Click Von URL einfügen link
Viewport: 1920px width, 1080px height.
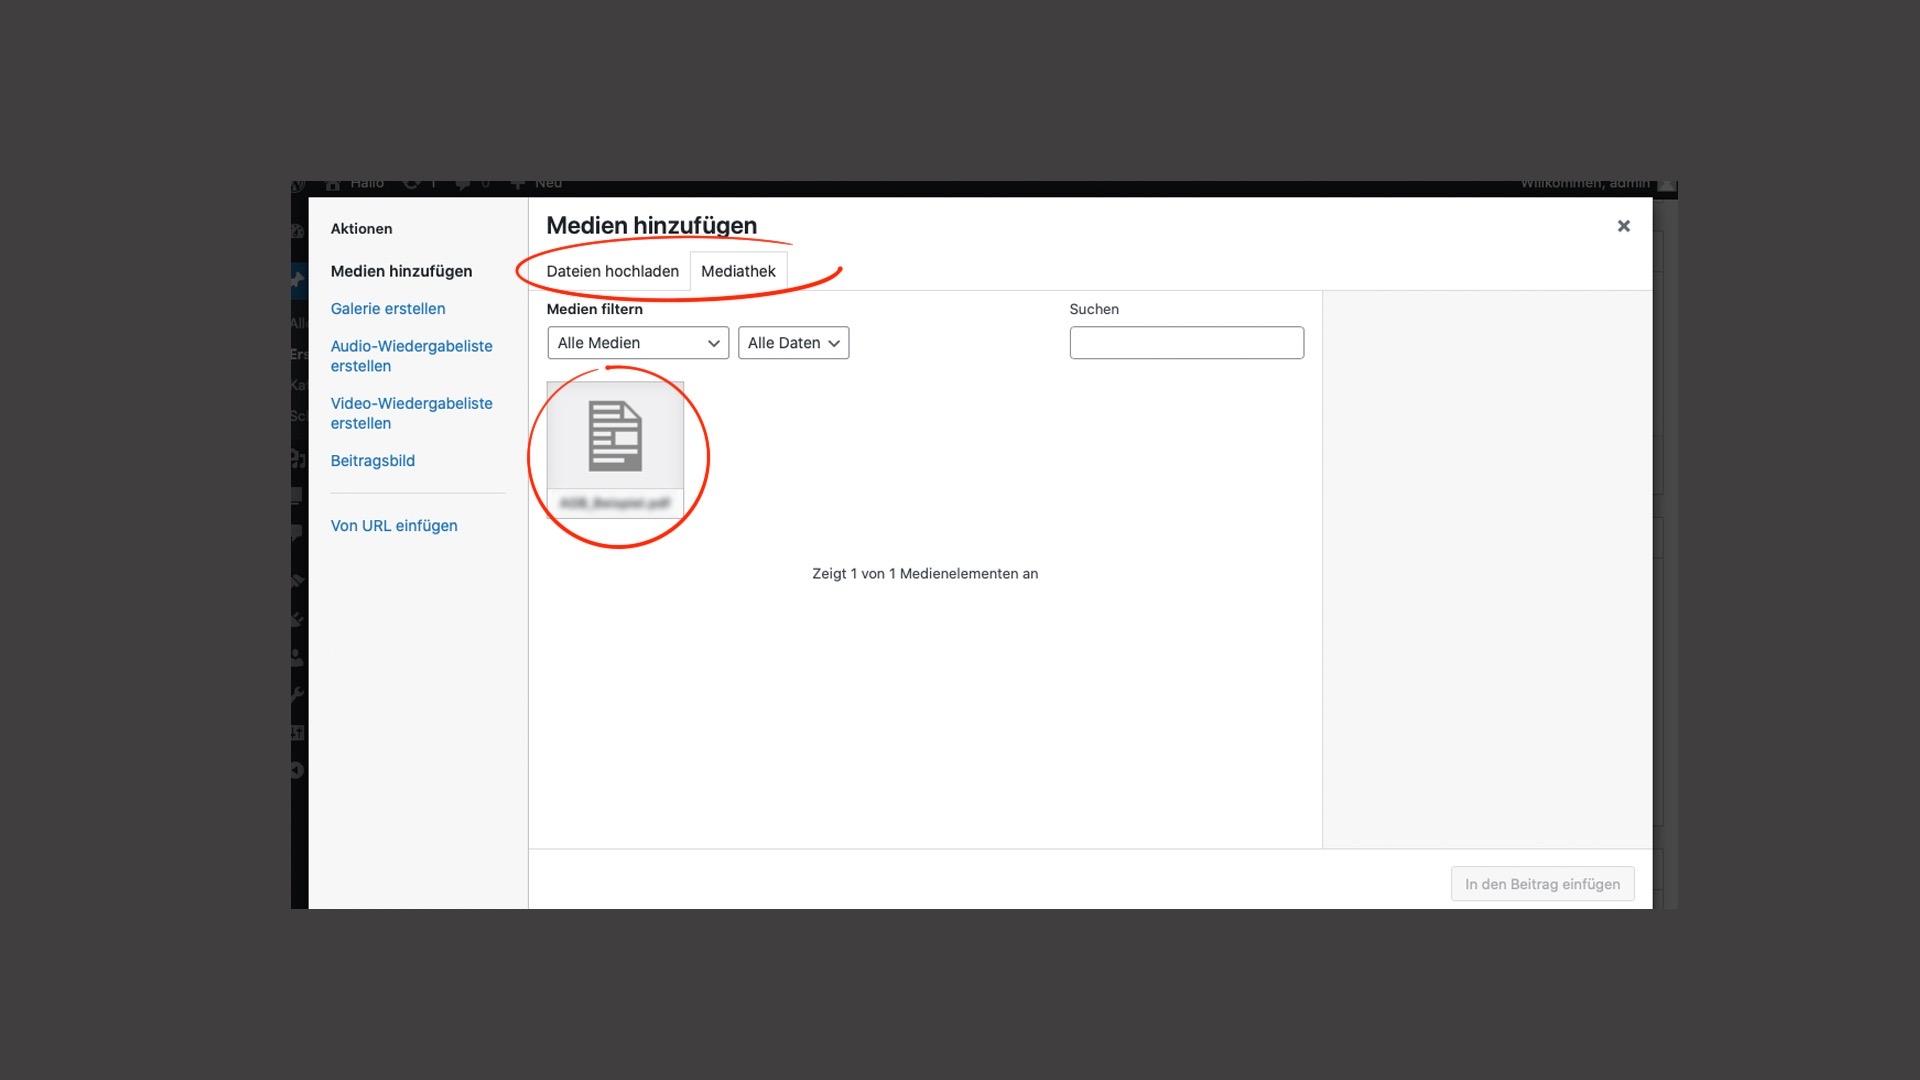coord(394,526)
